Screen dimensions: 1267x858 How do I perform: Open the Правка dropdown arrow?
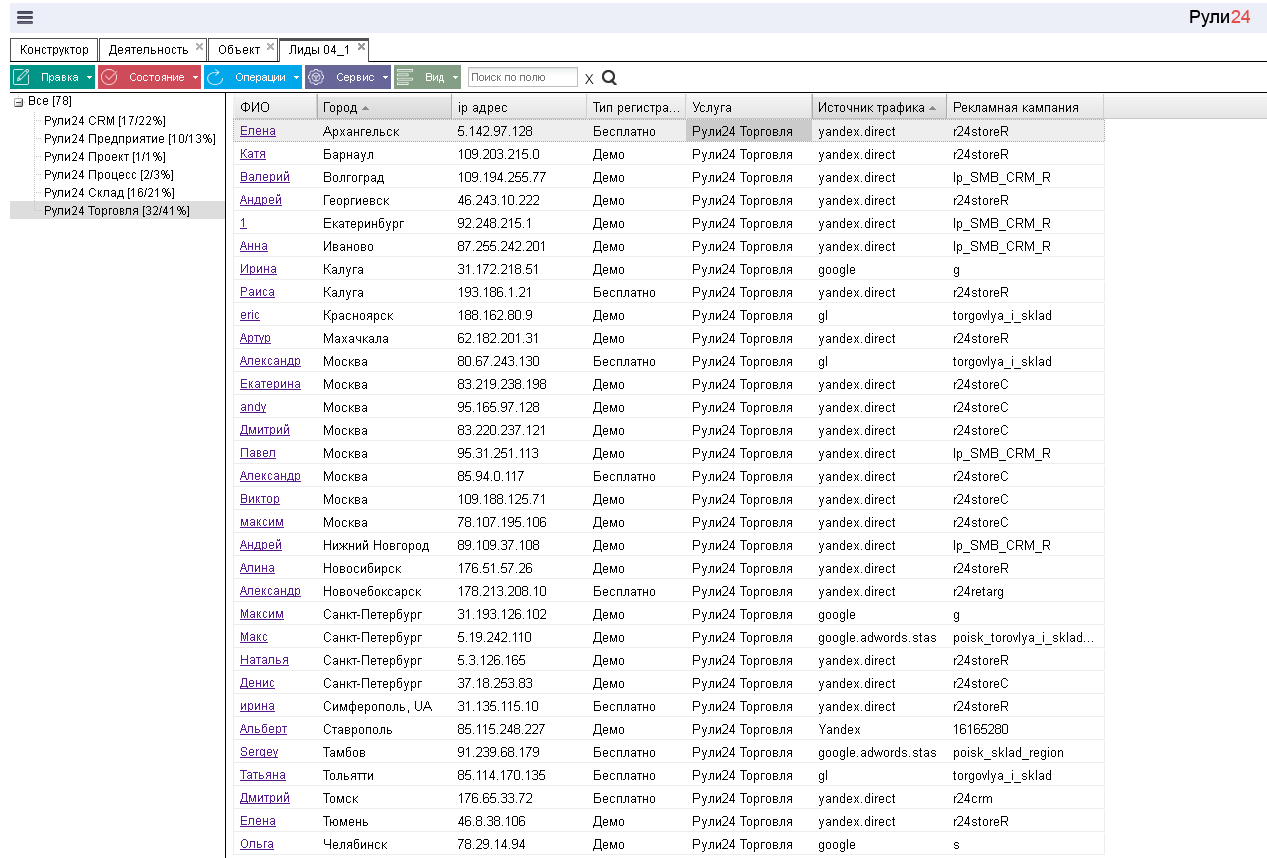point(90,77)
